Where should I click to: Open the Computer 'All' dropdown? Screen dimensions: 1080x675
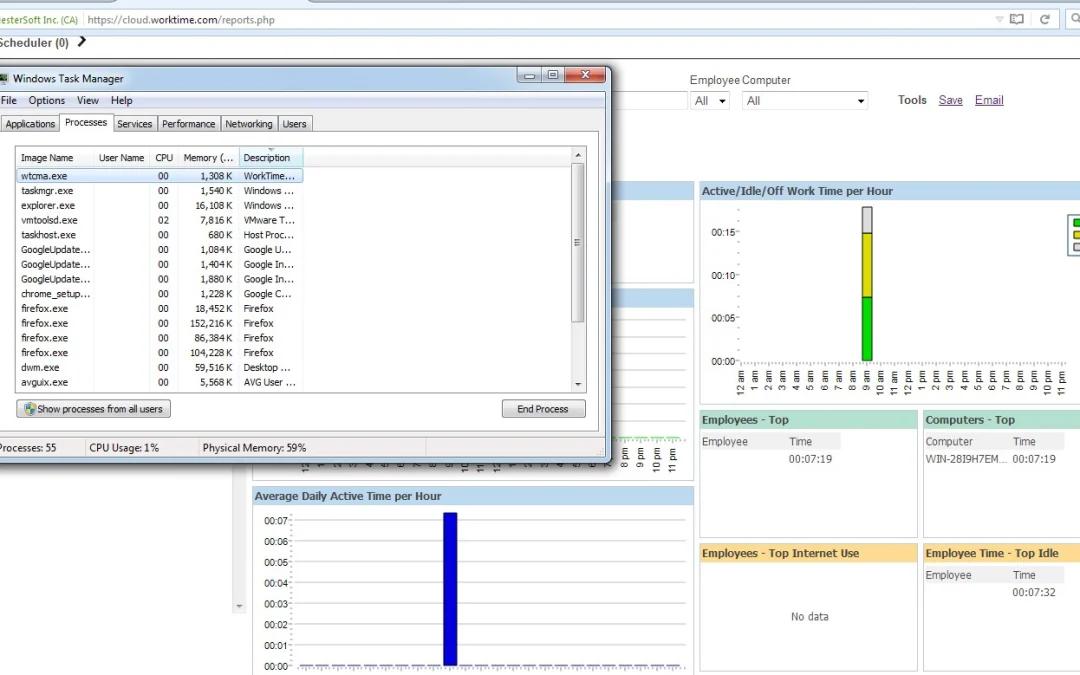805,101
